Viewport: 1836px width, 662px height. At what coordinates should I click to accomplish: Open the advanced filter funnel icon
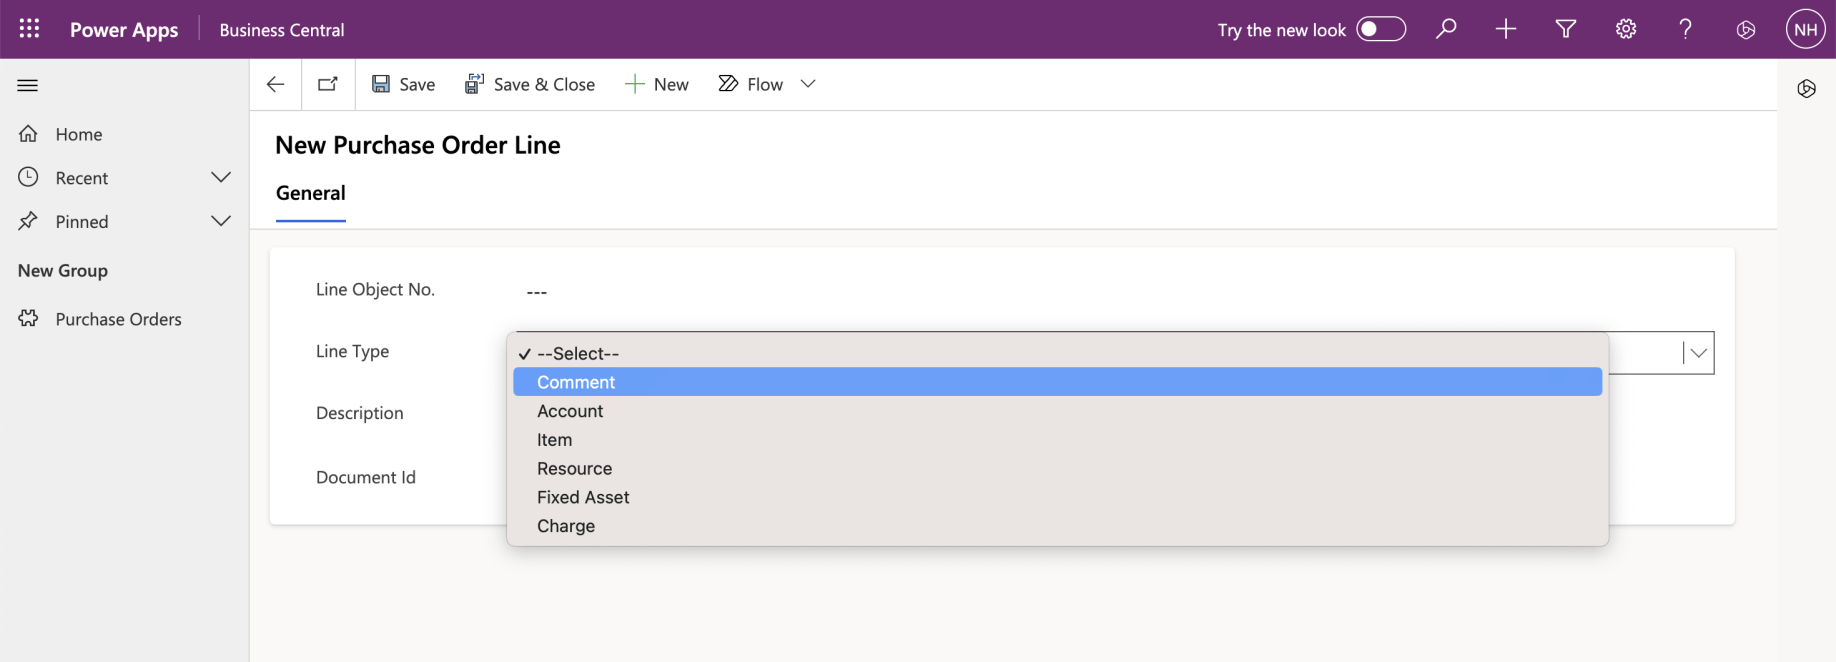coord(1566,29)
